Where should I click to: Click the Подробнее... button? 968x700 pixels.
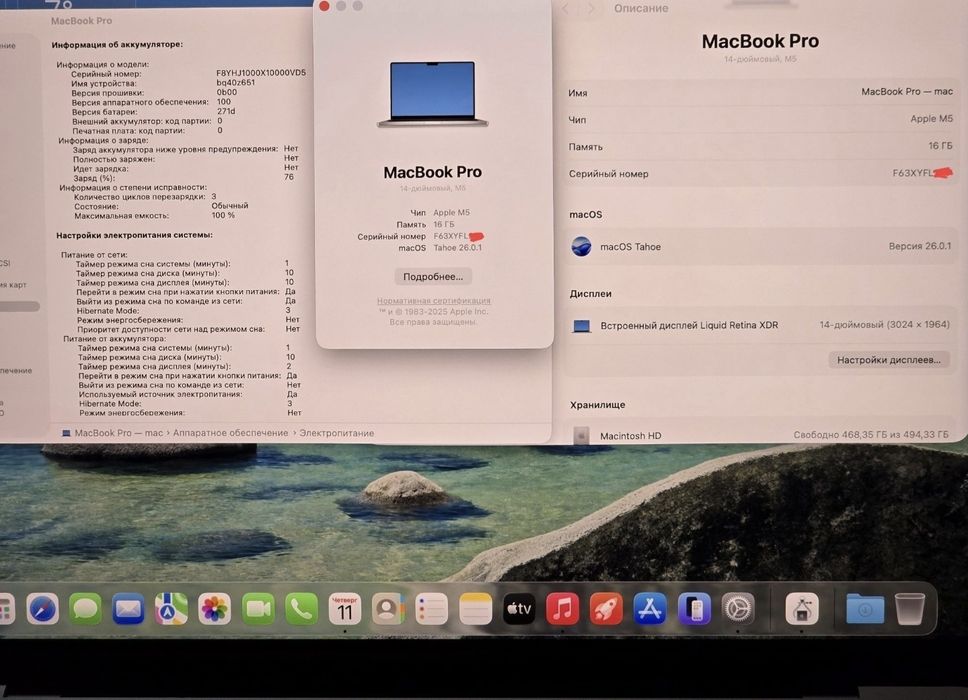pyautogui.click(x=433, y=277)
